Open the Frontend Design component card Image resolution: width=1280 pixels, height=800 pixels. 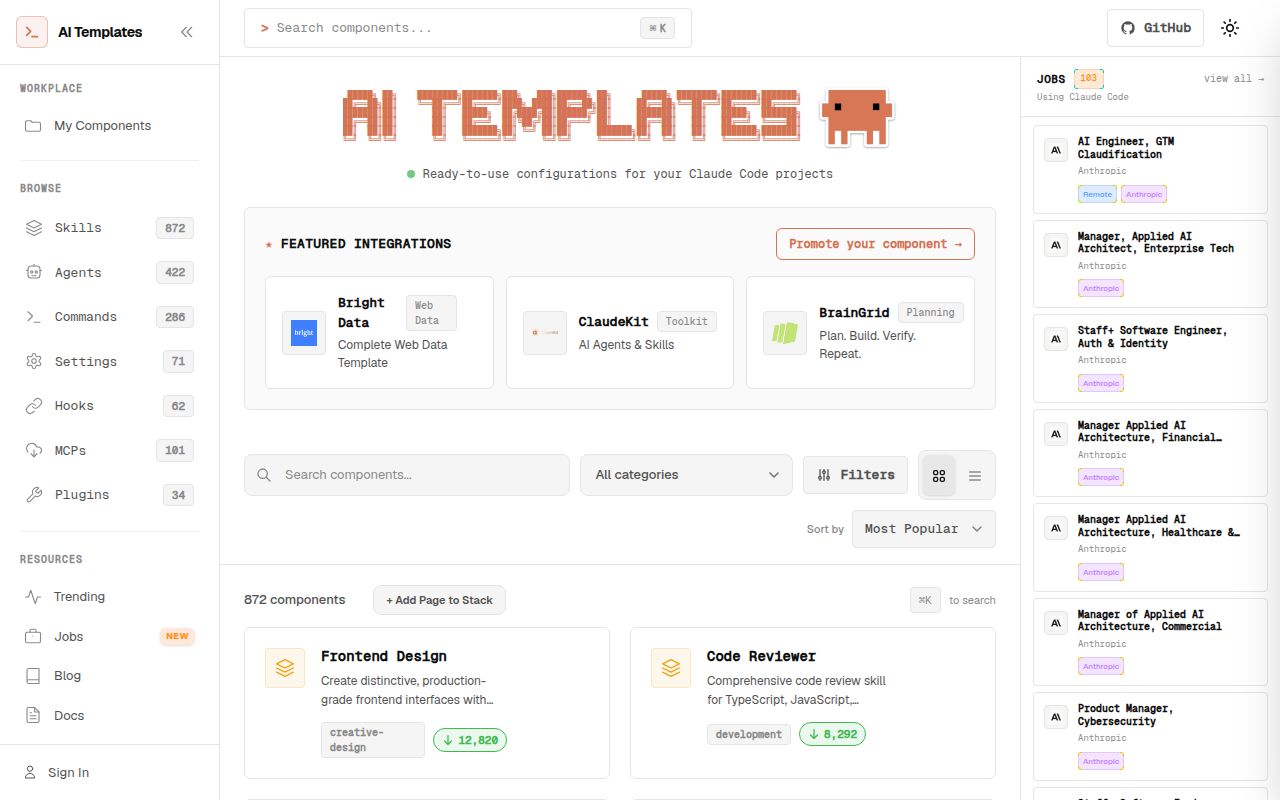pos(427,703)
